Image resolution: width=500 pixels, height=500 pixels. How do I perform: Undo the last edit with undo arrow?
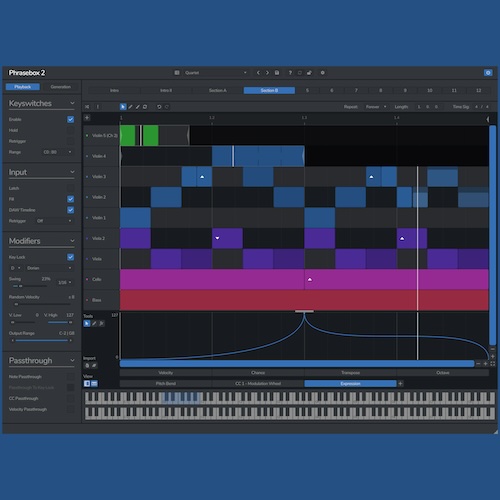pyautogui.click(x=159, y=107)
